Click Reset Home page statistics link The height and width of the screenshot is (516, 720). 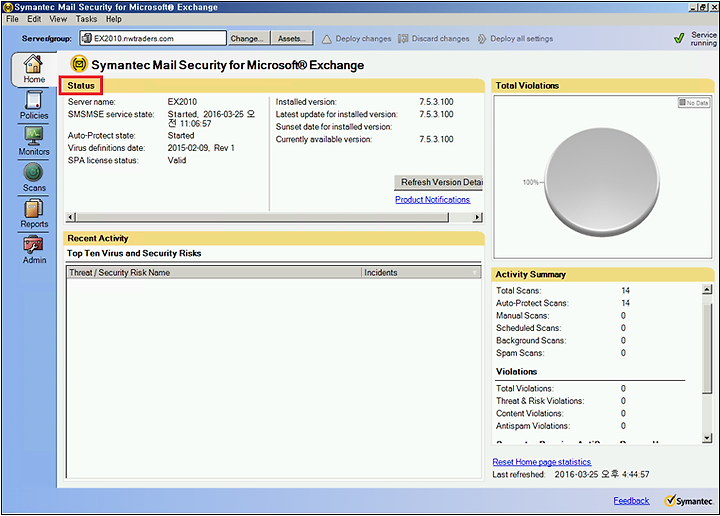tap(542, 462)
